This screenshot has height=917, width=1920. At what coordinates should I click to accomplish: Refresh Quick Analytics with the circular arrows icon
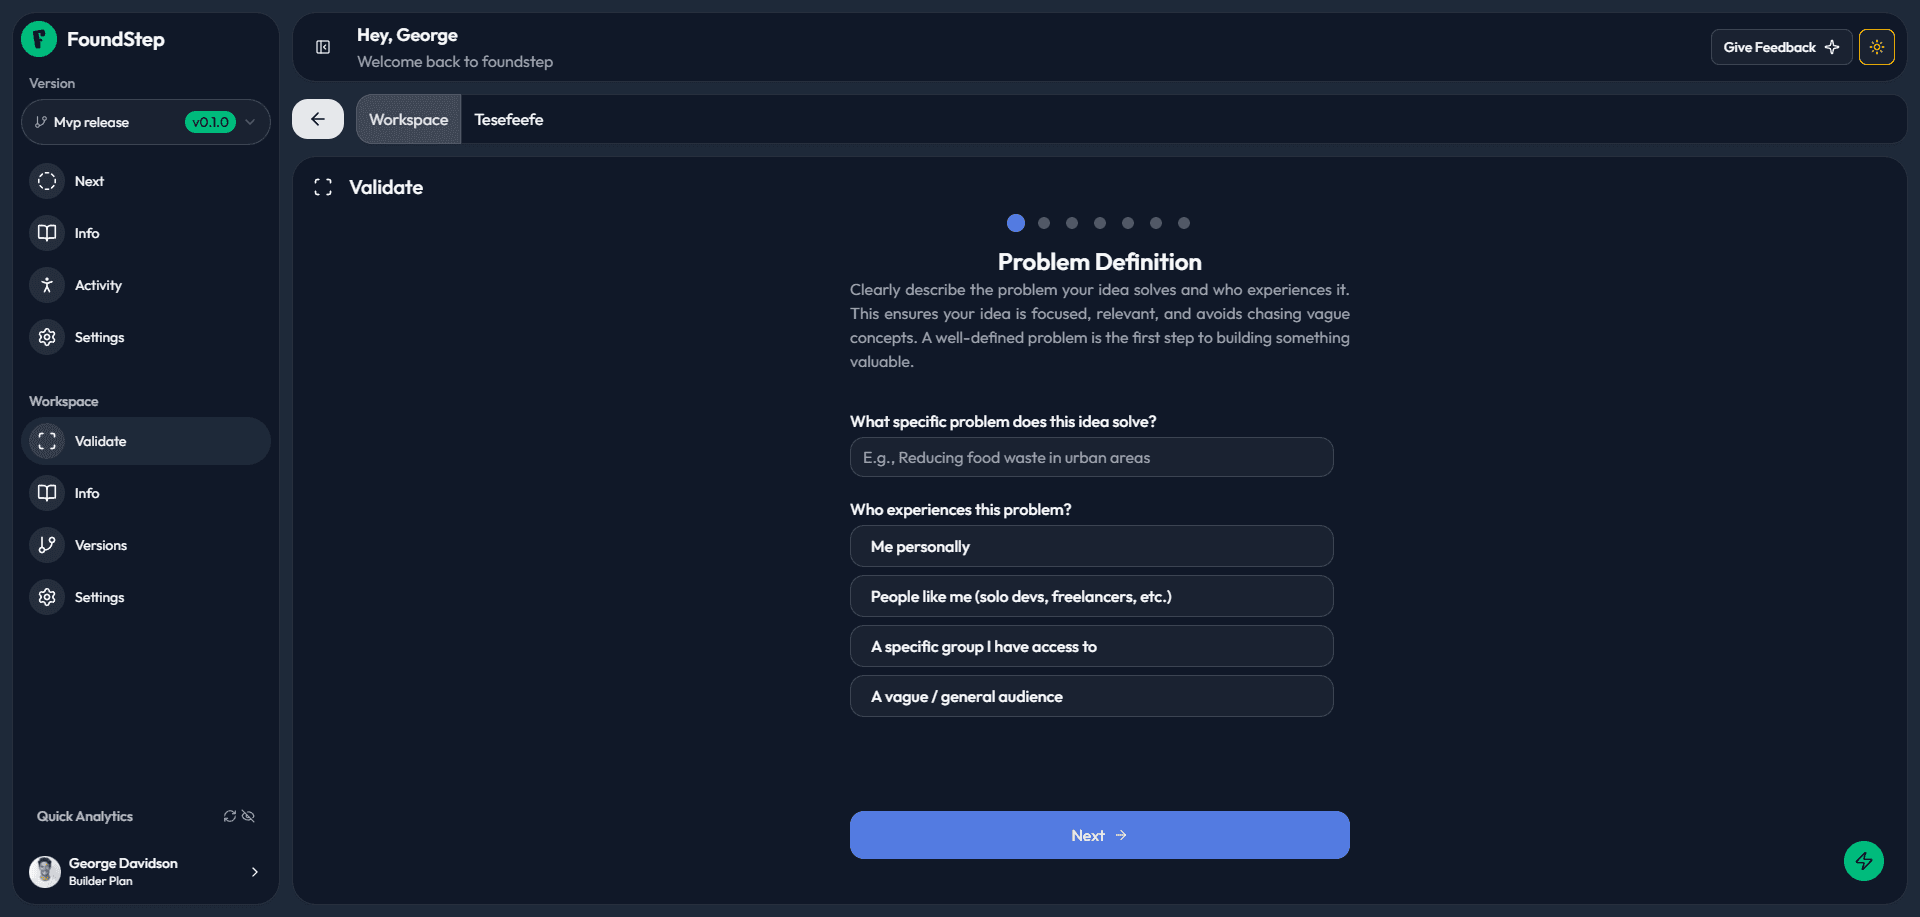229,816
